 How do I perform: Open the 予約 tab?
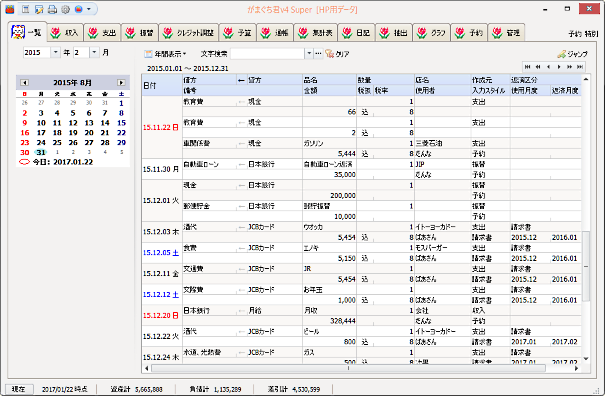coord(469,33)
